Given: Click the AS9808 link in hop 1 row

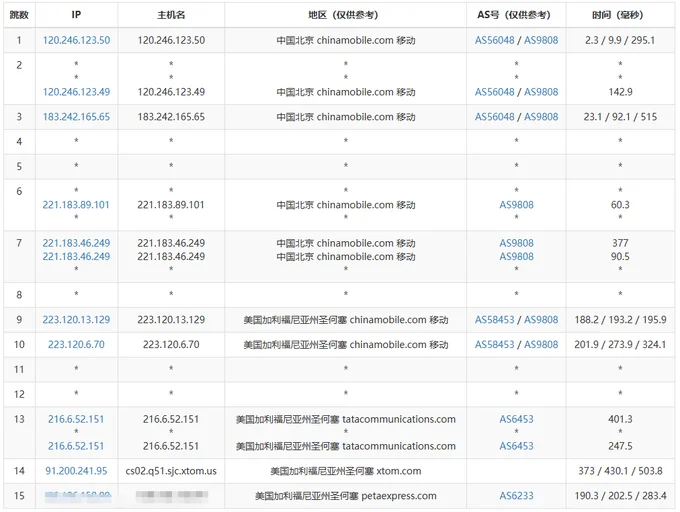Looking at the screenshot, I should tap(541, 40).
